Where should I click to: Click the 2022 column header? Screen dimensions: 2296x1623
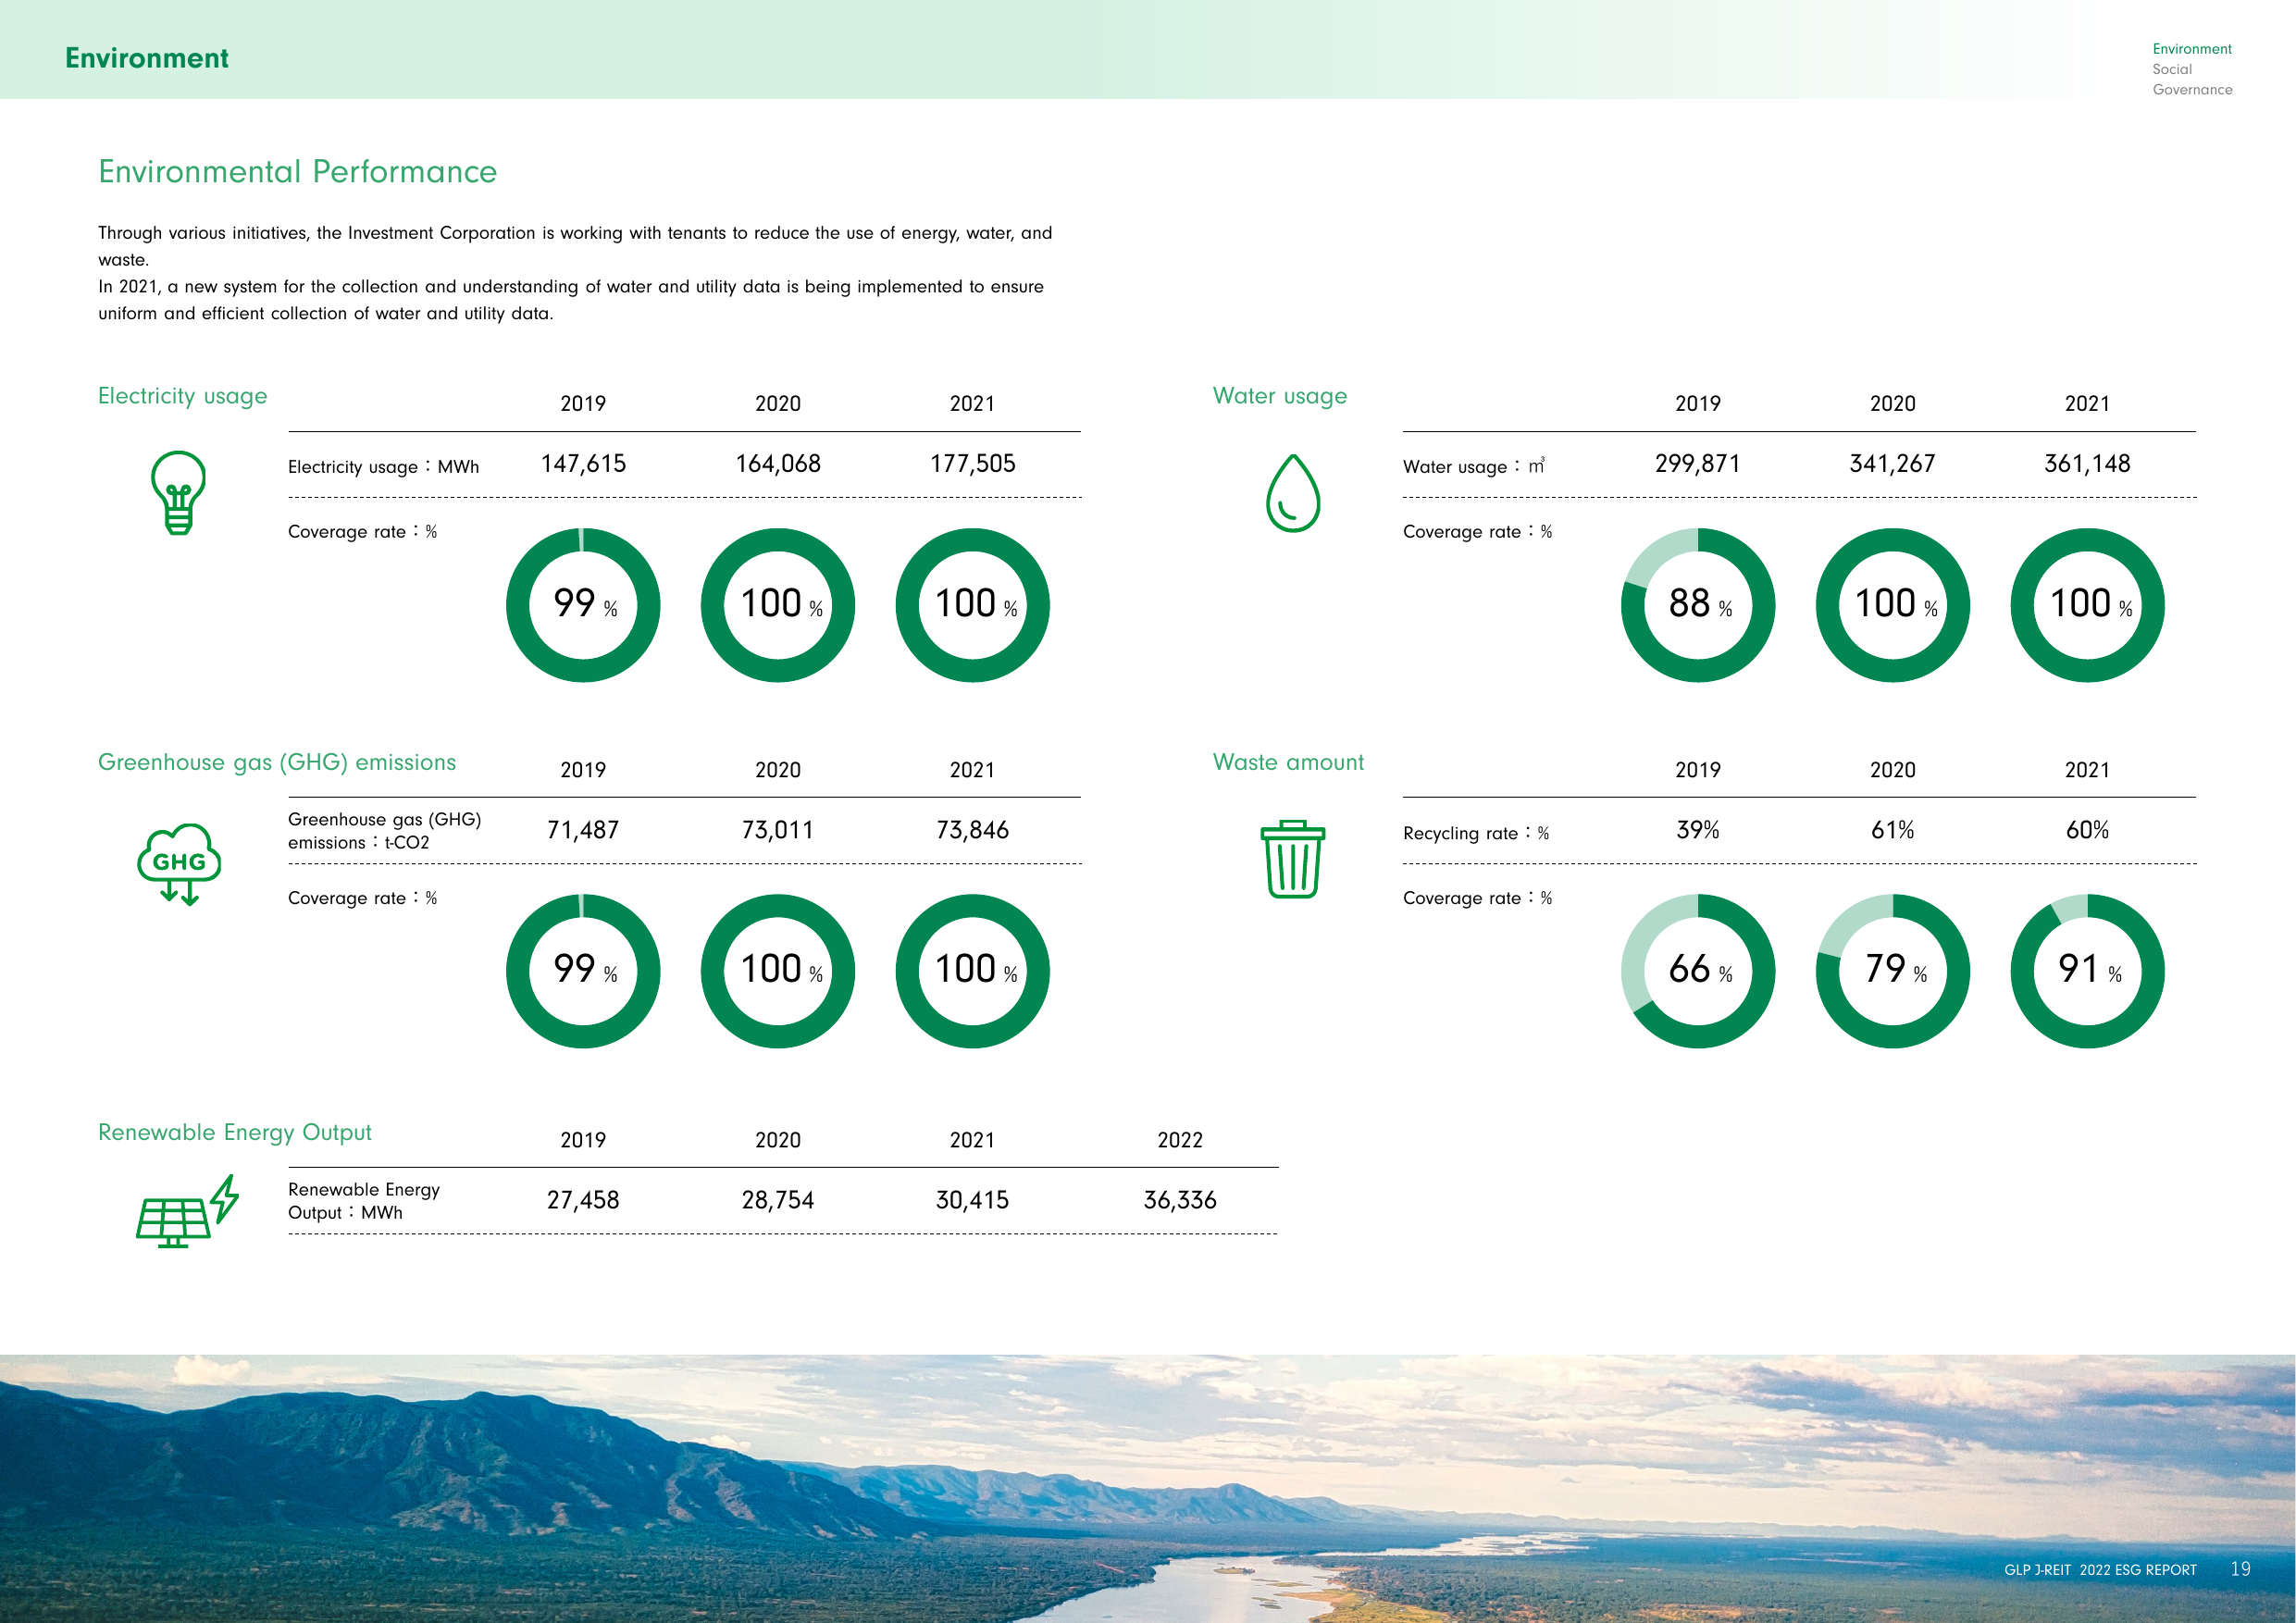click(1180, 1140)
